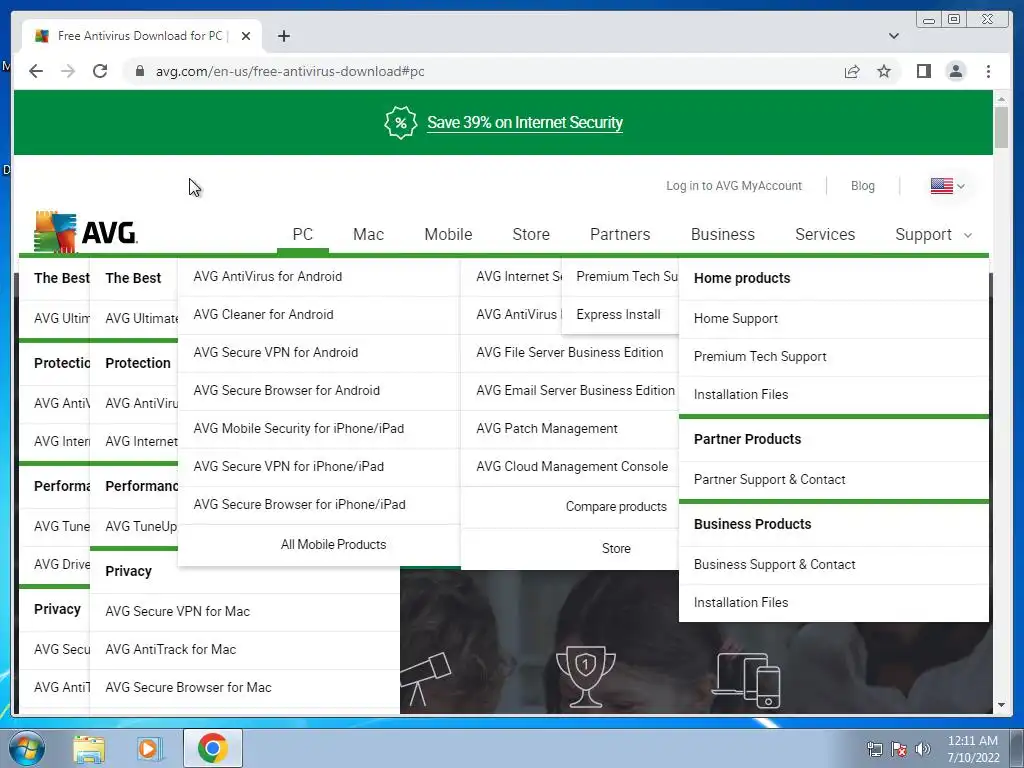
Task: Close the Free Antivirus Download tab
Action: coord(246,36)
